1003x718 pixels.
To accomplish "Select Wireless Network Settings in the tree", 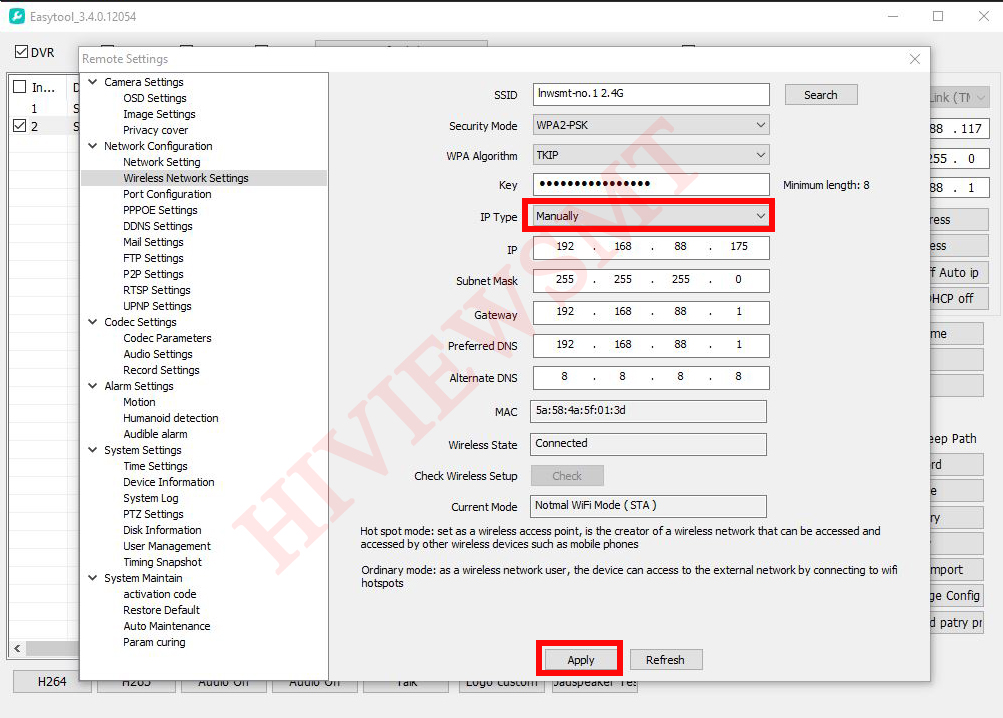I will click(x=186, y=178).
